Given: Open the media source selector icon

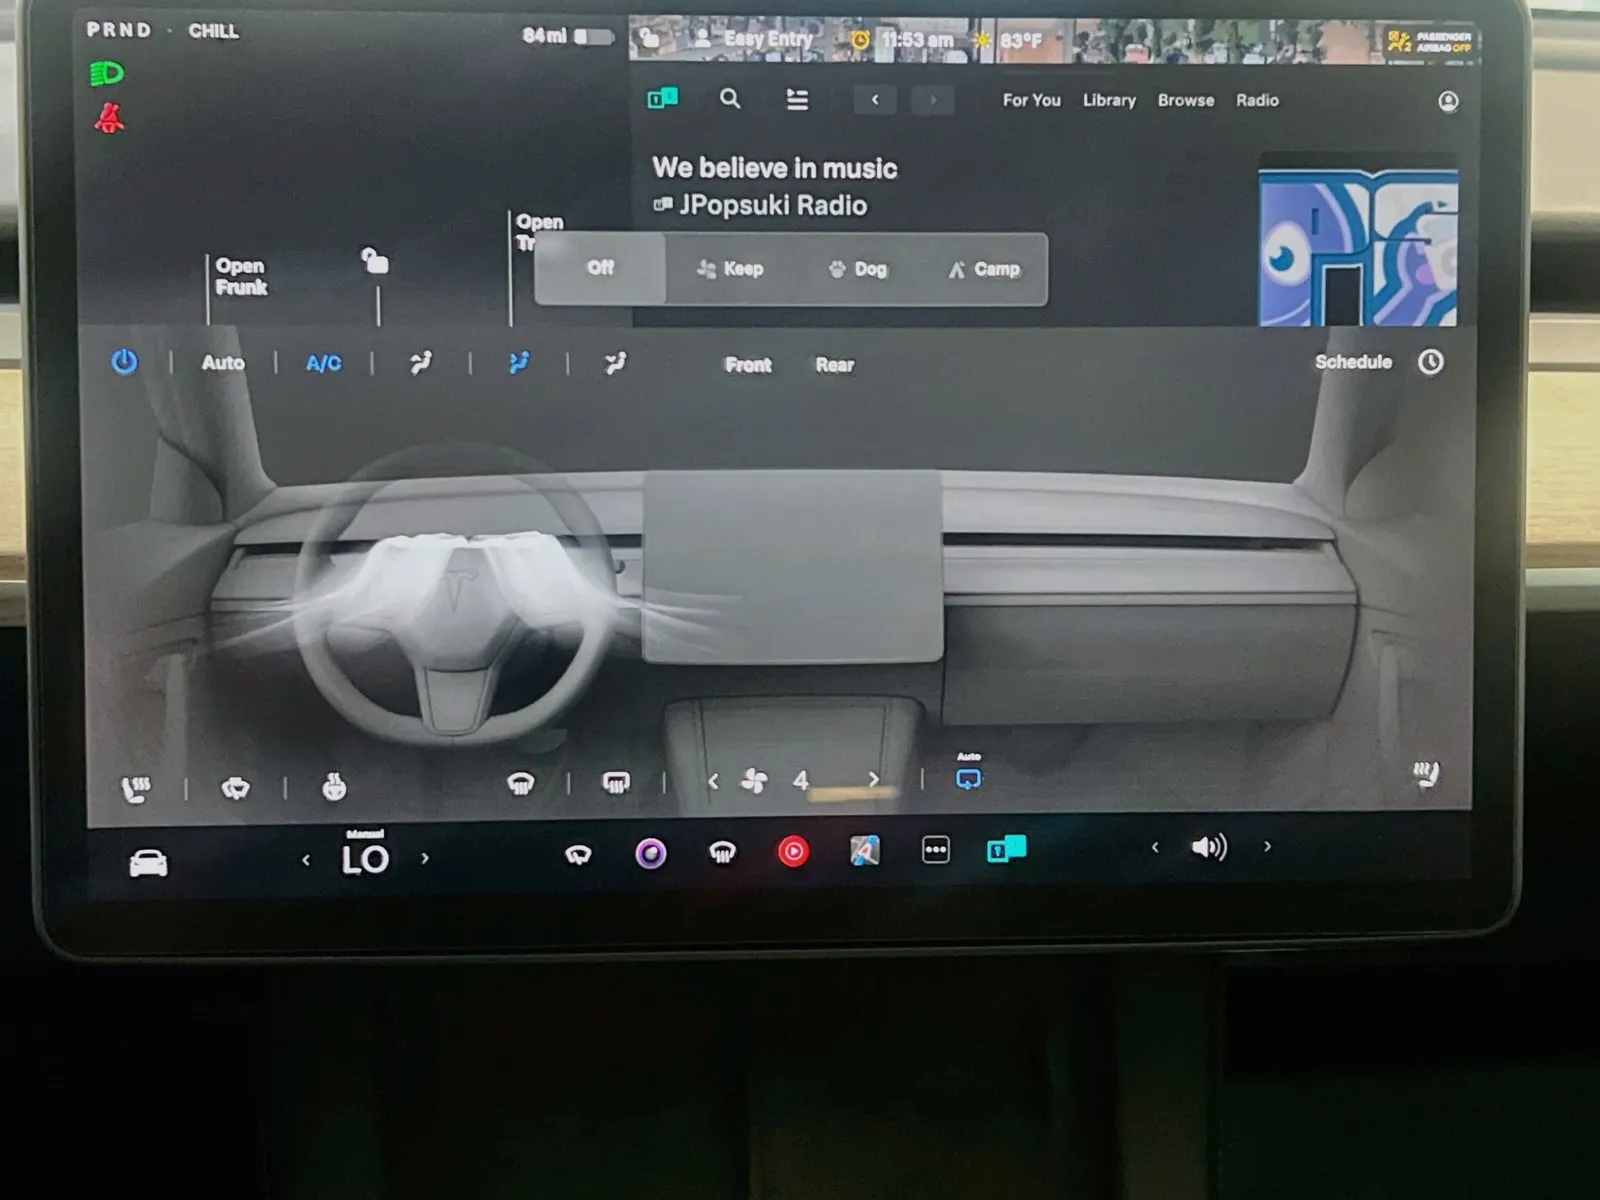Looking at the screenshot, I should tap(662, 98).
